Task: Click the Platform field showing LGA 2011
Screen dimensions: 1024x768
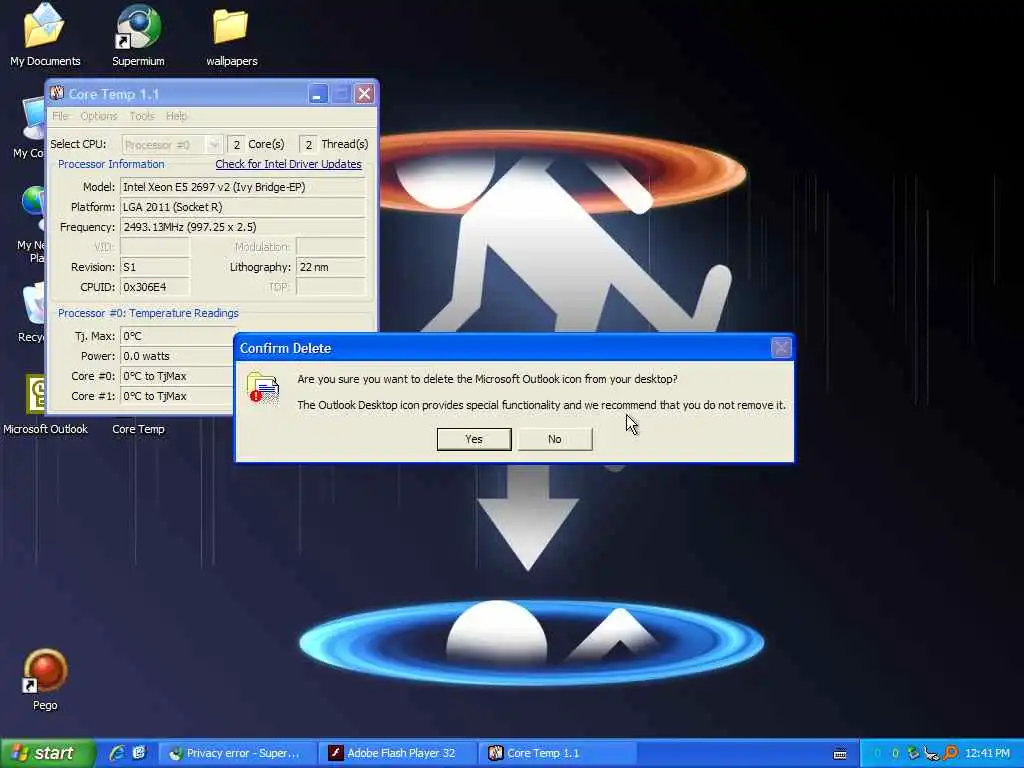Action: [x=242, y=207]
